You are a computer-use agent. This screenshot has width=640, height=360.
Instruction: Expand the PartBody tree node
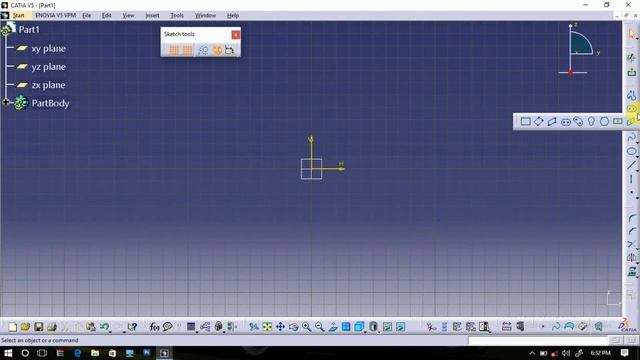point(6,102)
